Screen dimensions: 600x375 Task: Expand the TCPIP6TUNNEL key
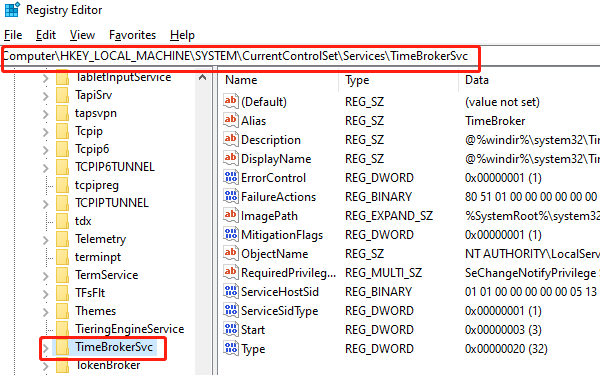[x=46, y=168]
